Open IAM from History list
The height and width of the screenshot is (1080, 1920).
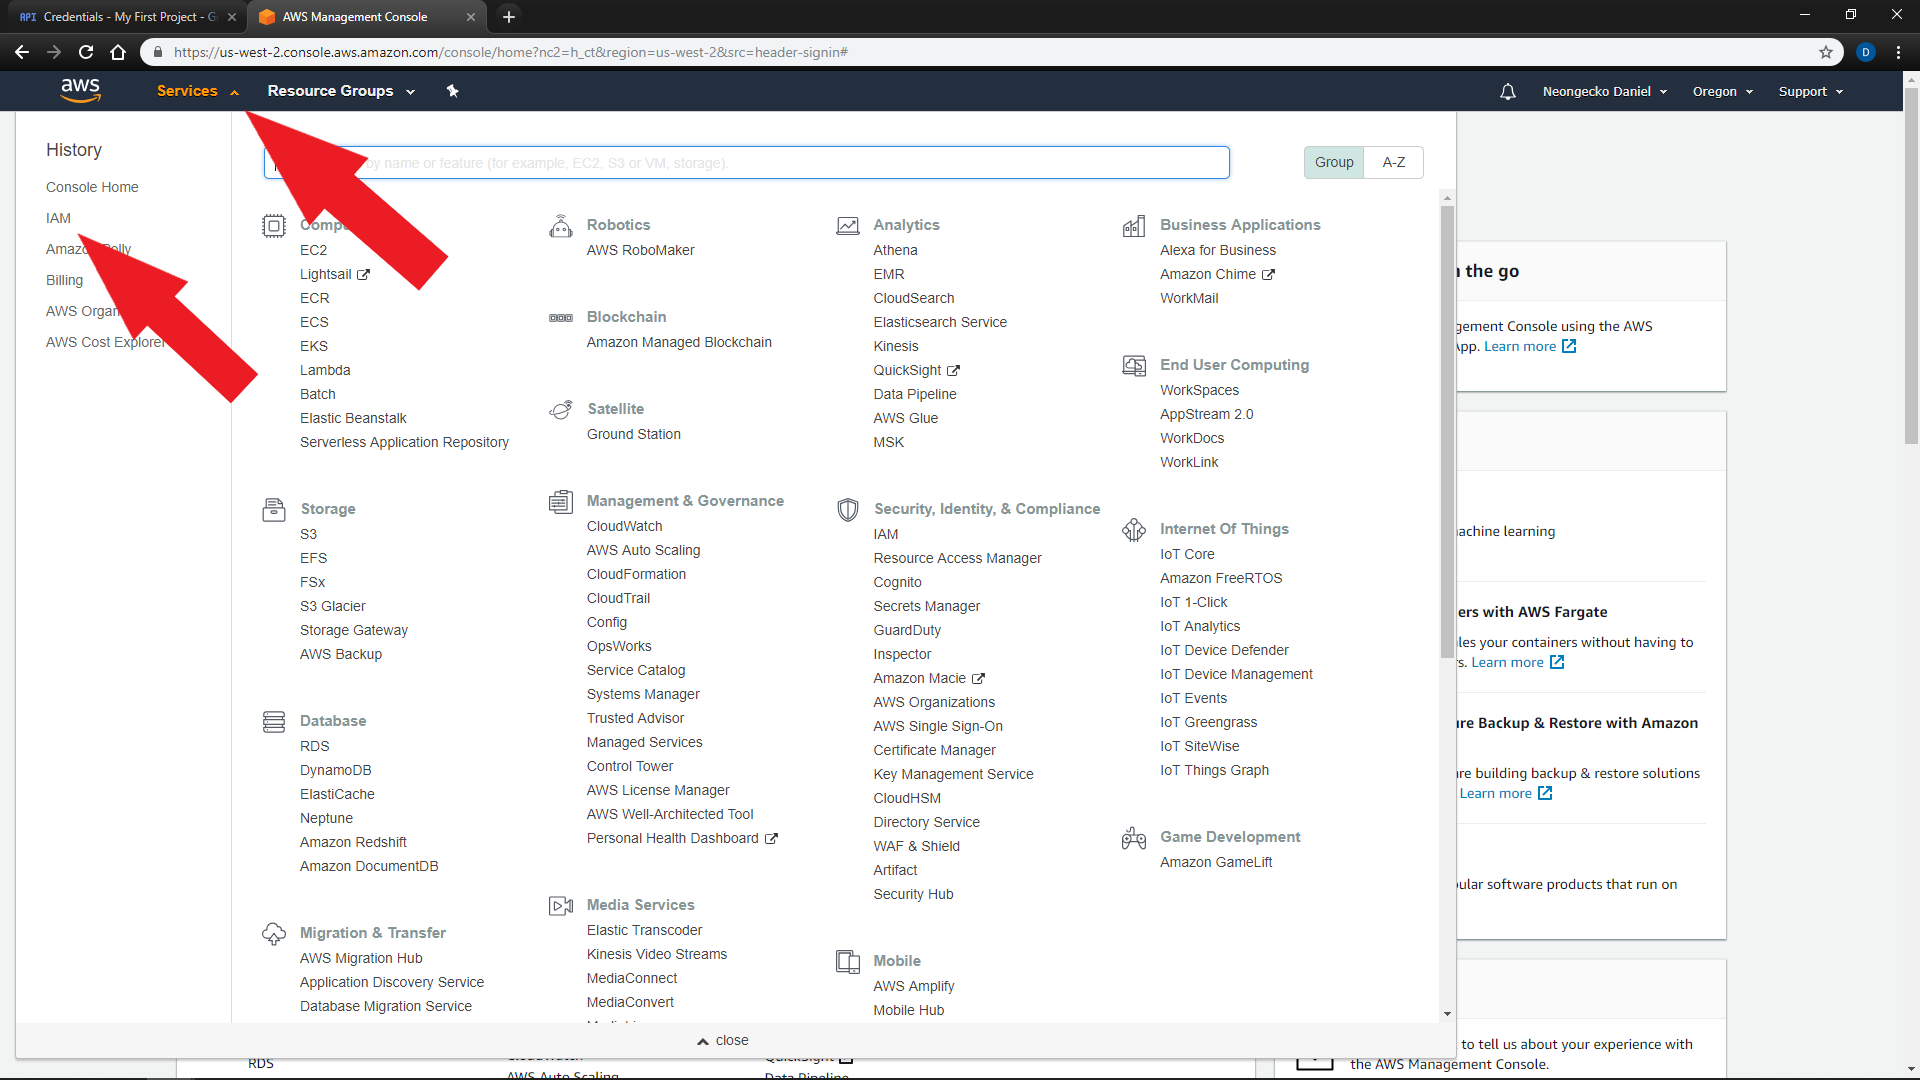point(58,218)
